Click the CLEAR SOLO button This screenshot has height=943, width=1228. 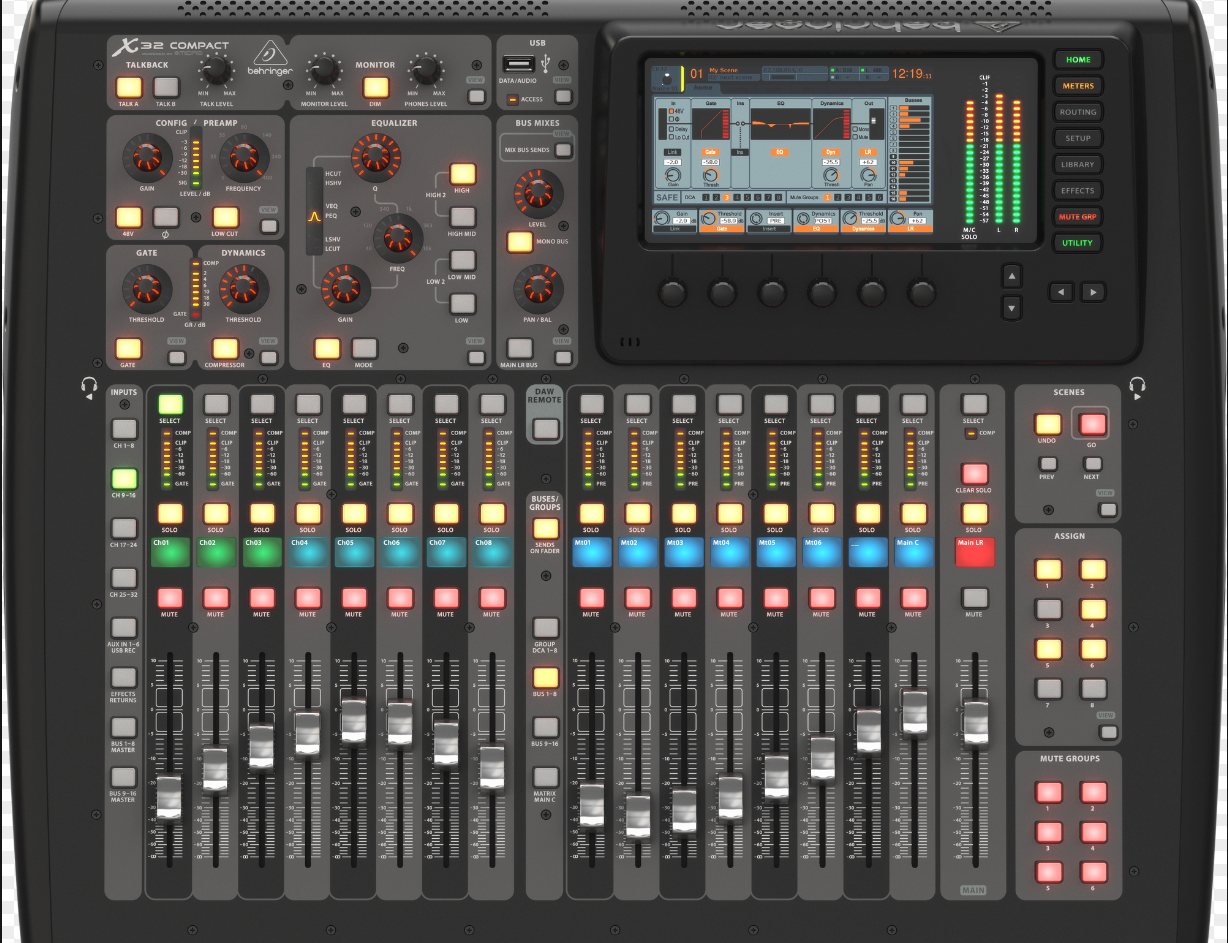(x=974, y=474)
